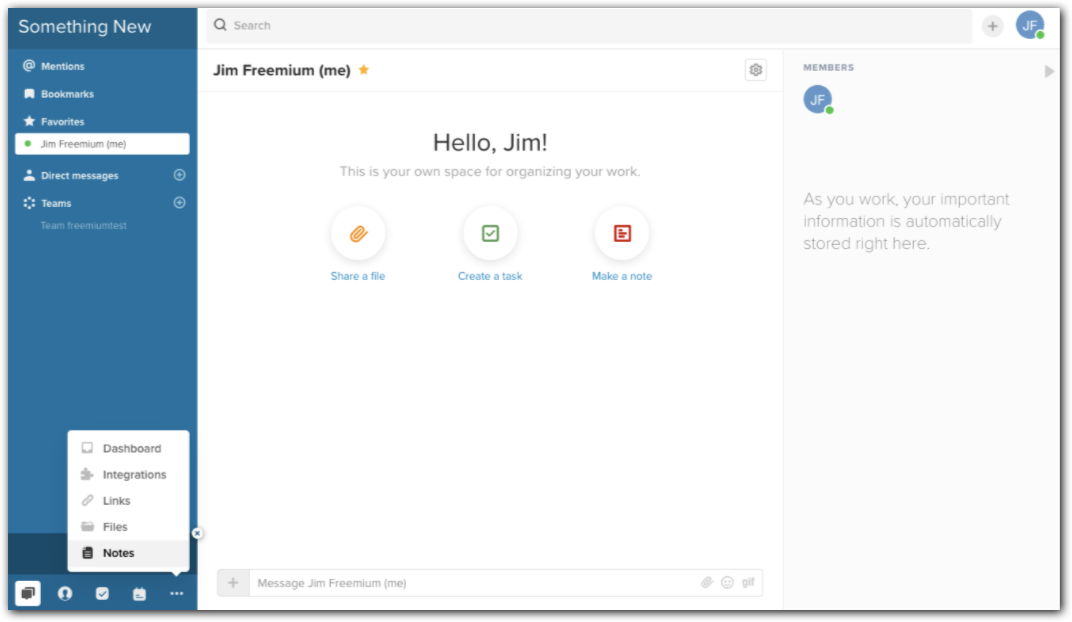Open the emoji picker in message bar

(727, 582)
